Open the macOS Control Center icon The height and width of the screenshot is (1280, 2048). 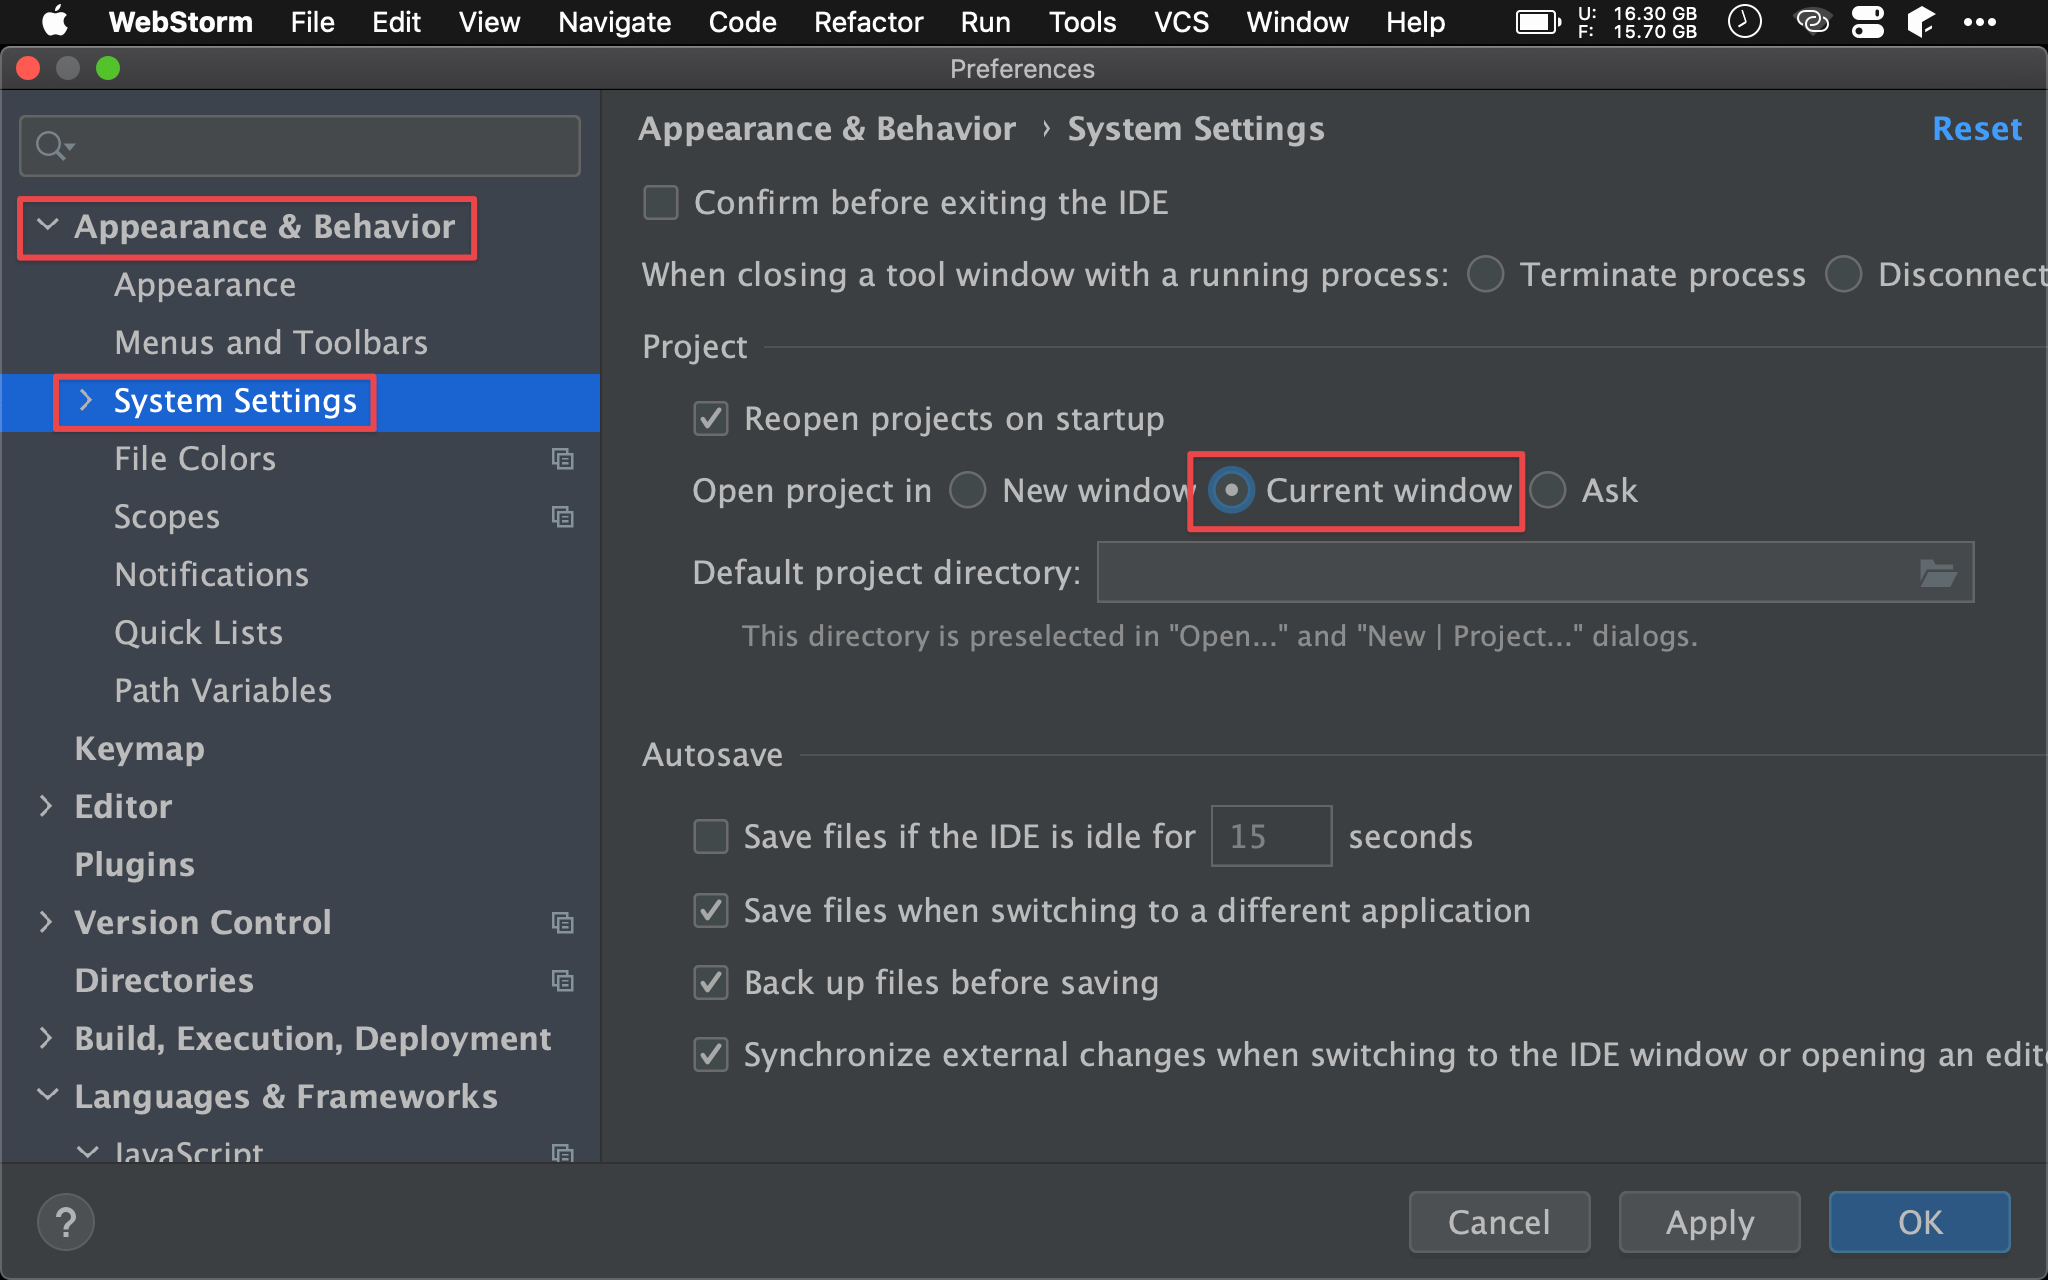point(1867,22)
